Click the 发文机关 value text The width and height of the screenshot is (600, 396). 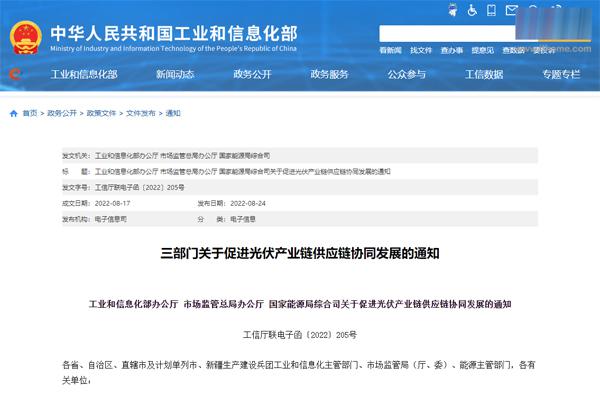pos(183,156)
